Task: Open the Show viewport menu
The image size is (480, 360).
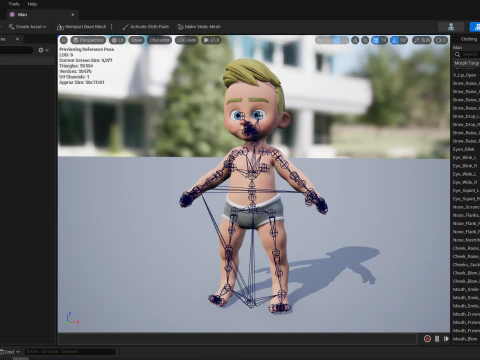Action: point(136,40)
